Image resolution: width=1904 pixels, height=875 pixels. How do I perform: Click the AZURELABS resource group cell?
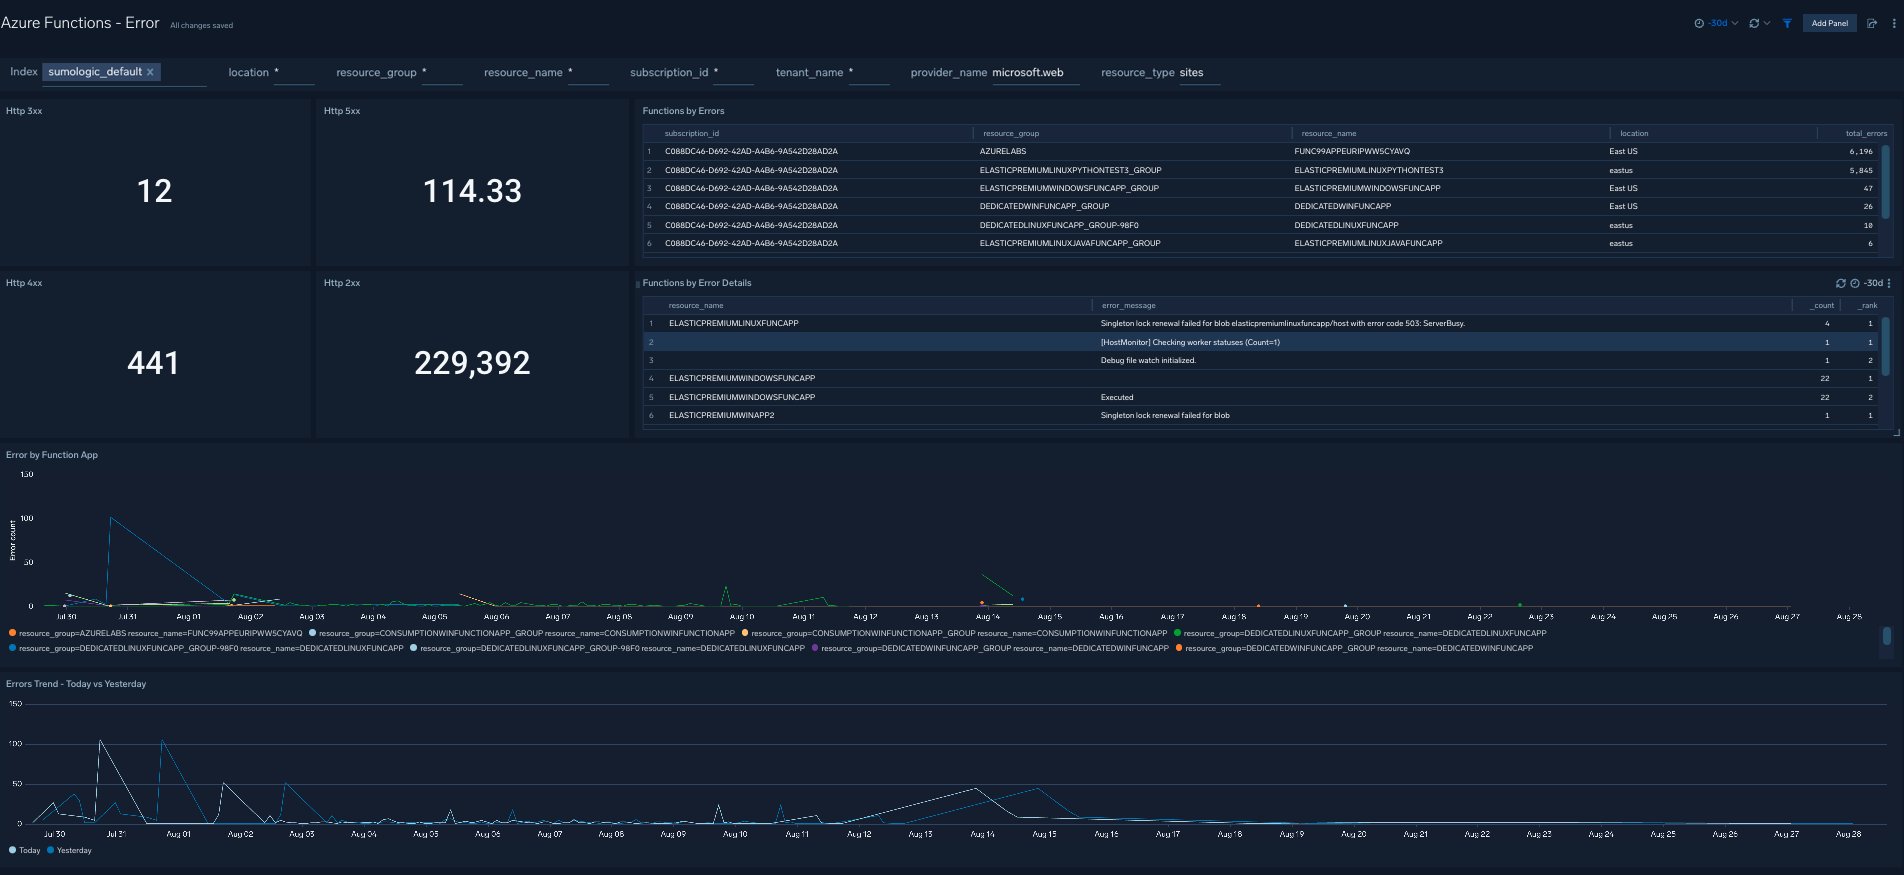click(x=1003, y=152)
